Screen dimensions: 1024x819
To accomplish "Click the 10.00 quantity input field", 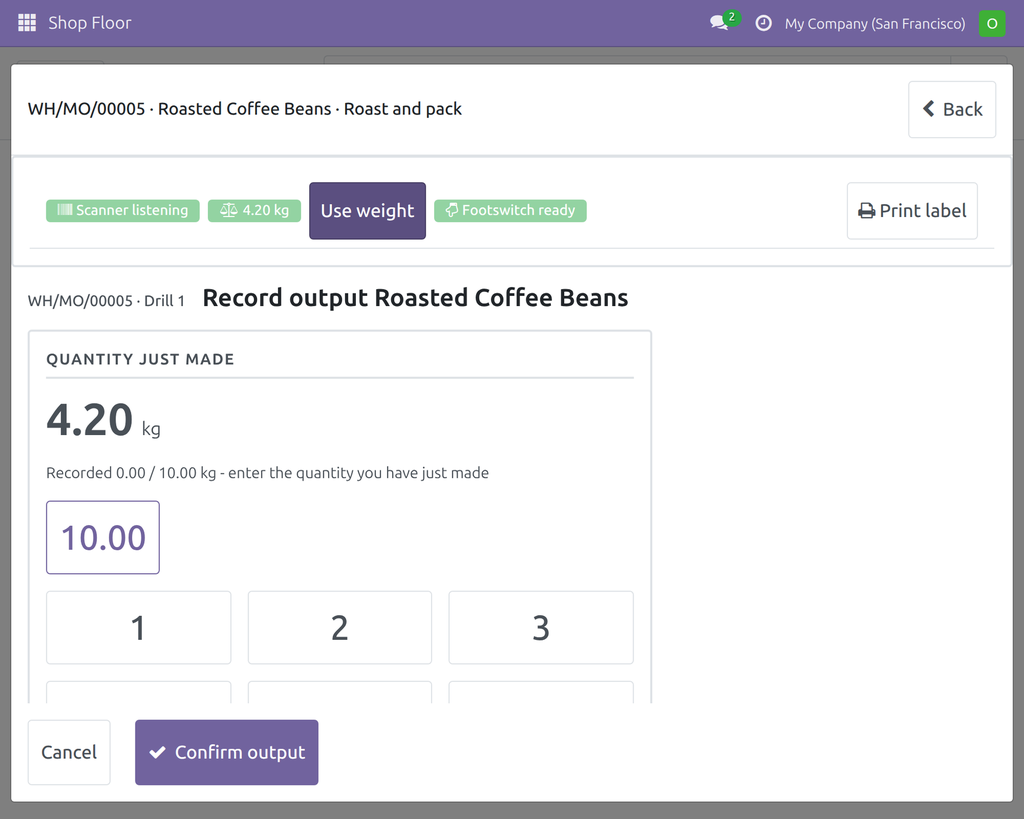I will point(103,538).
